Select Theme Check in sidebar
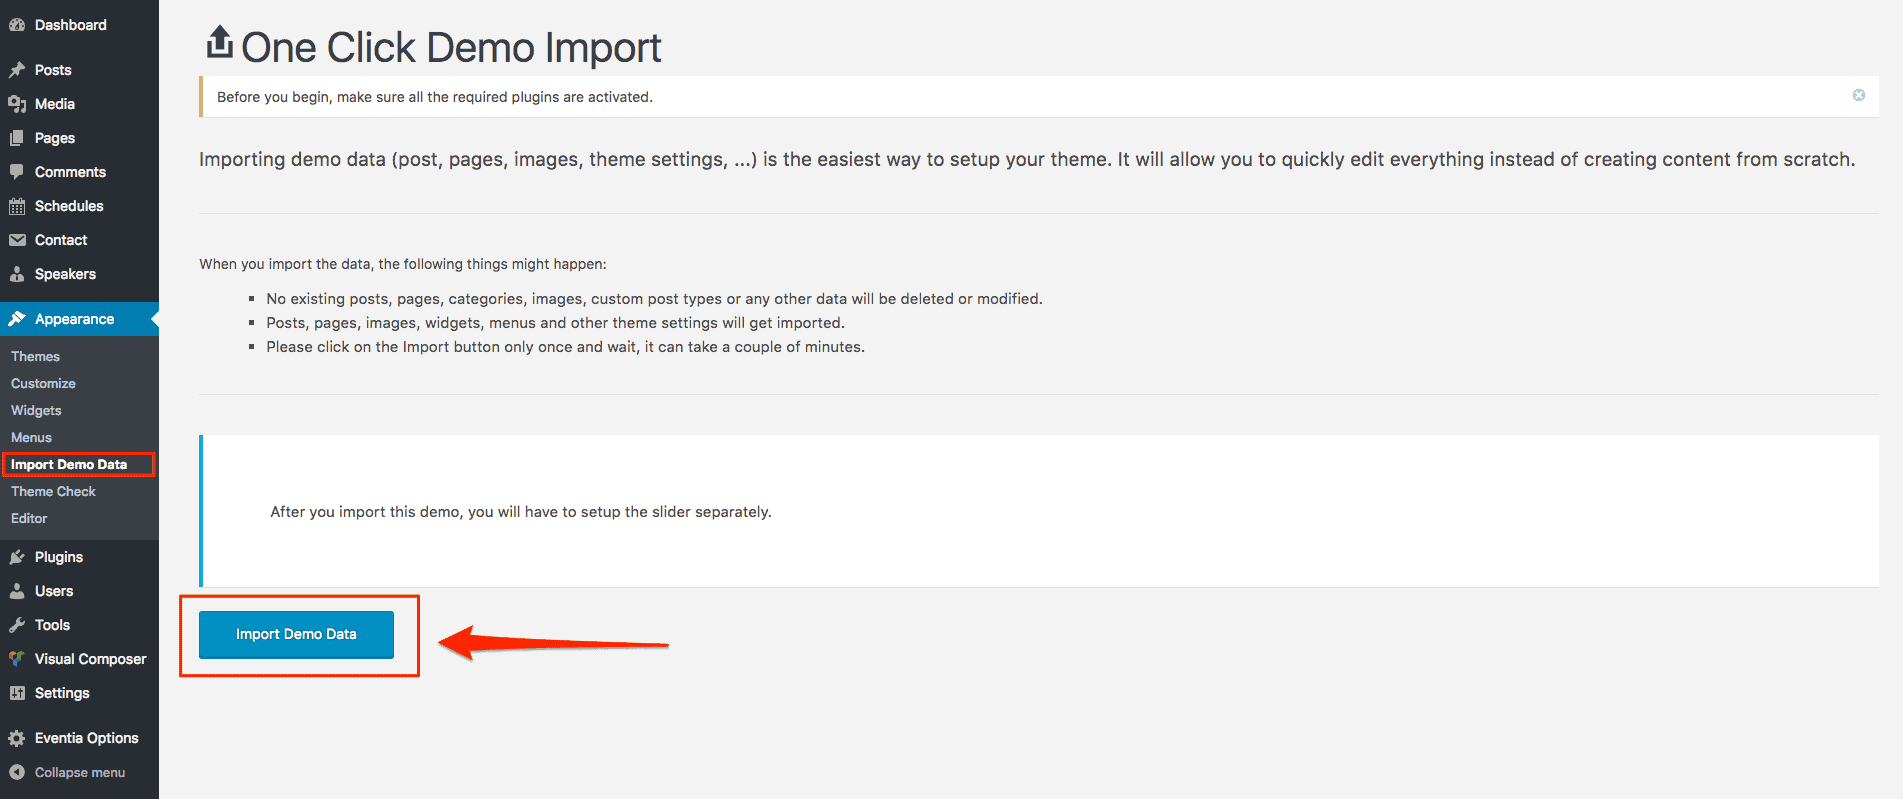This screenshot has width=1903, height=799. click(53, 491)
